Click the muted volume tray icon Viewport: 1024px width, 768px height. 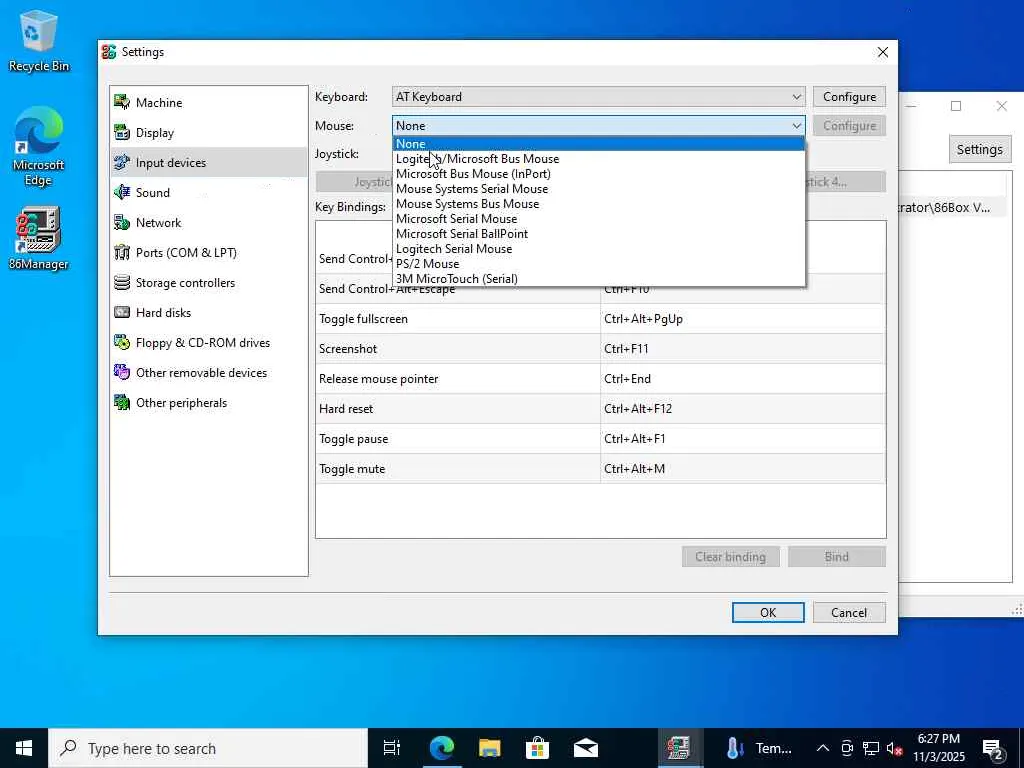(x=894, y=748)
